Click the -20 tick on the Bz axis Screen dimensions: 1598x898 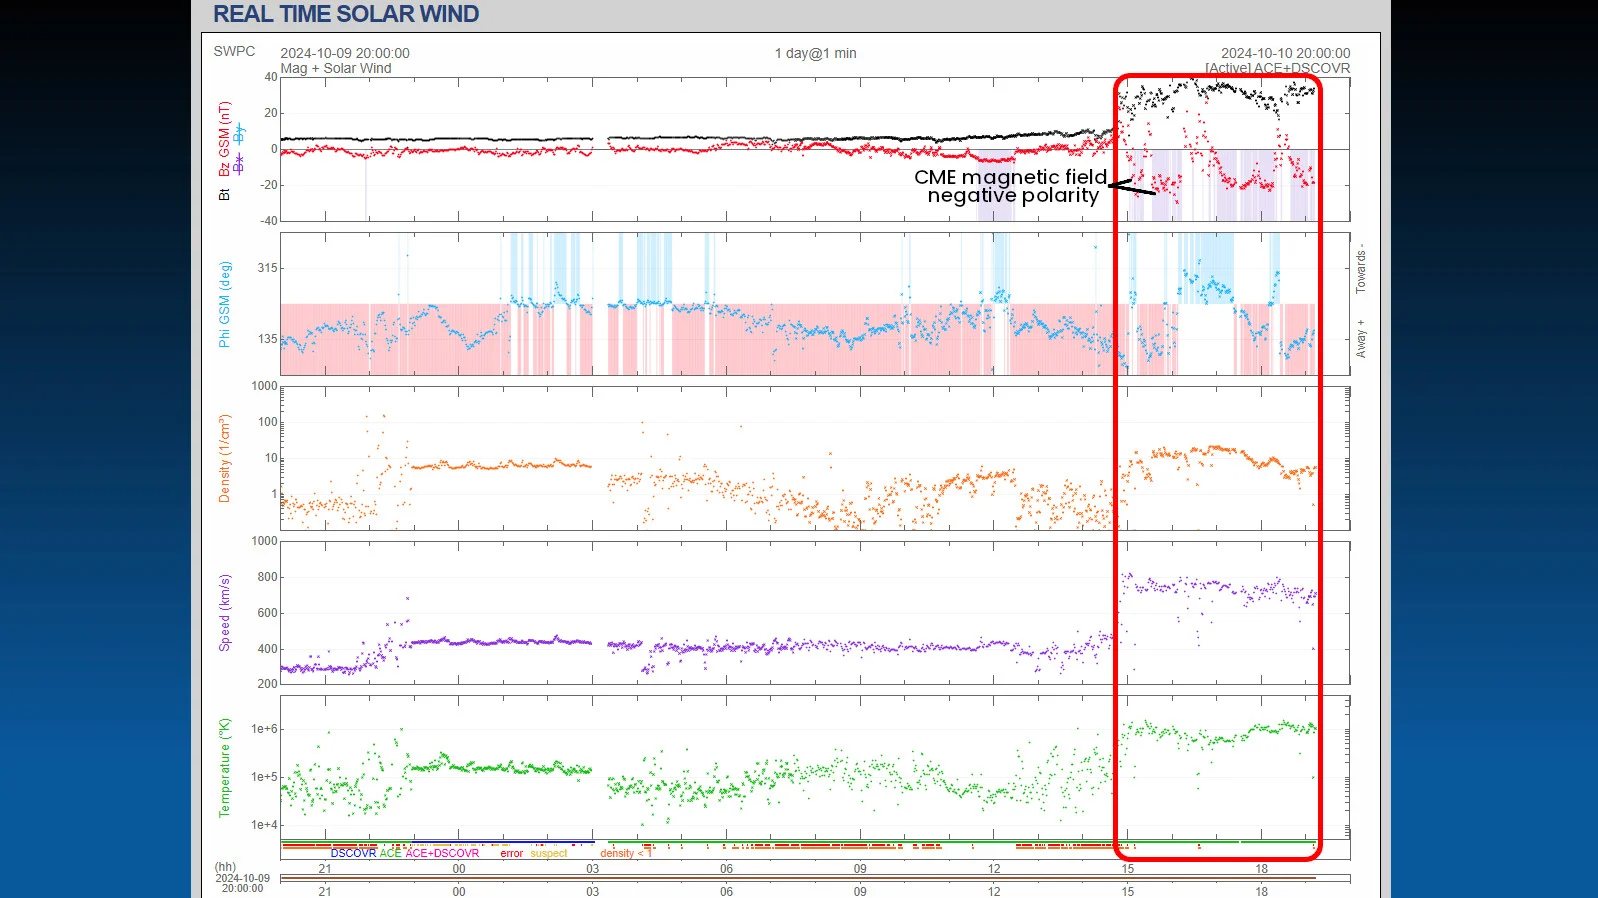268,185
